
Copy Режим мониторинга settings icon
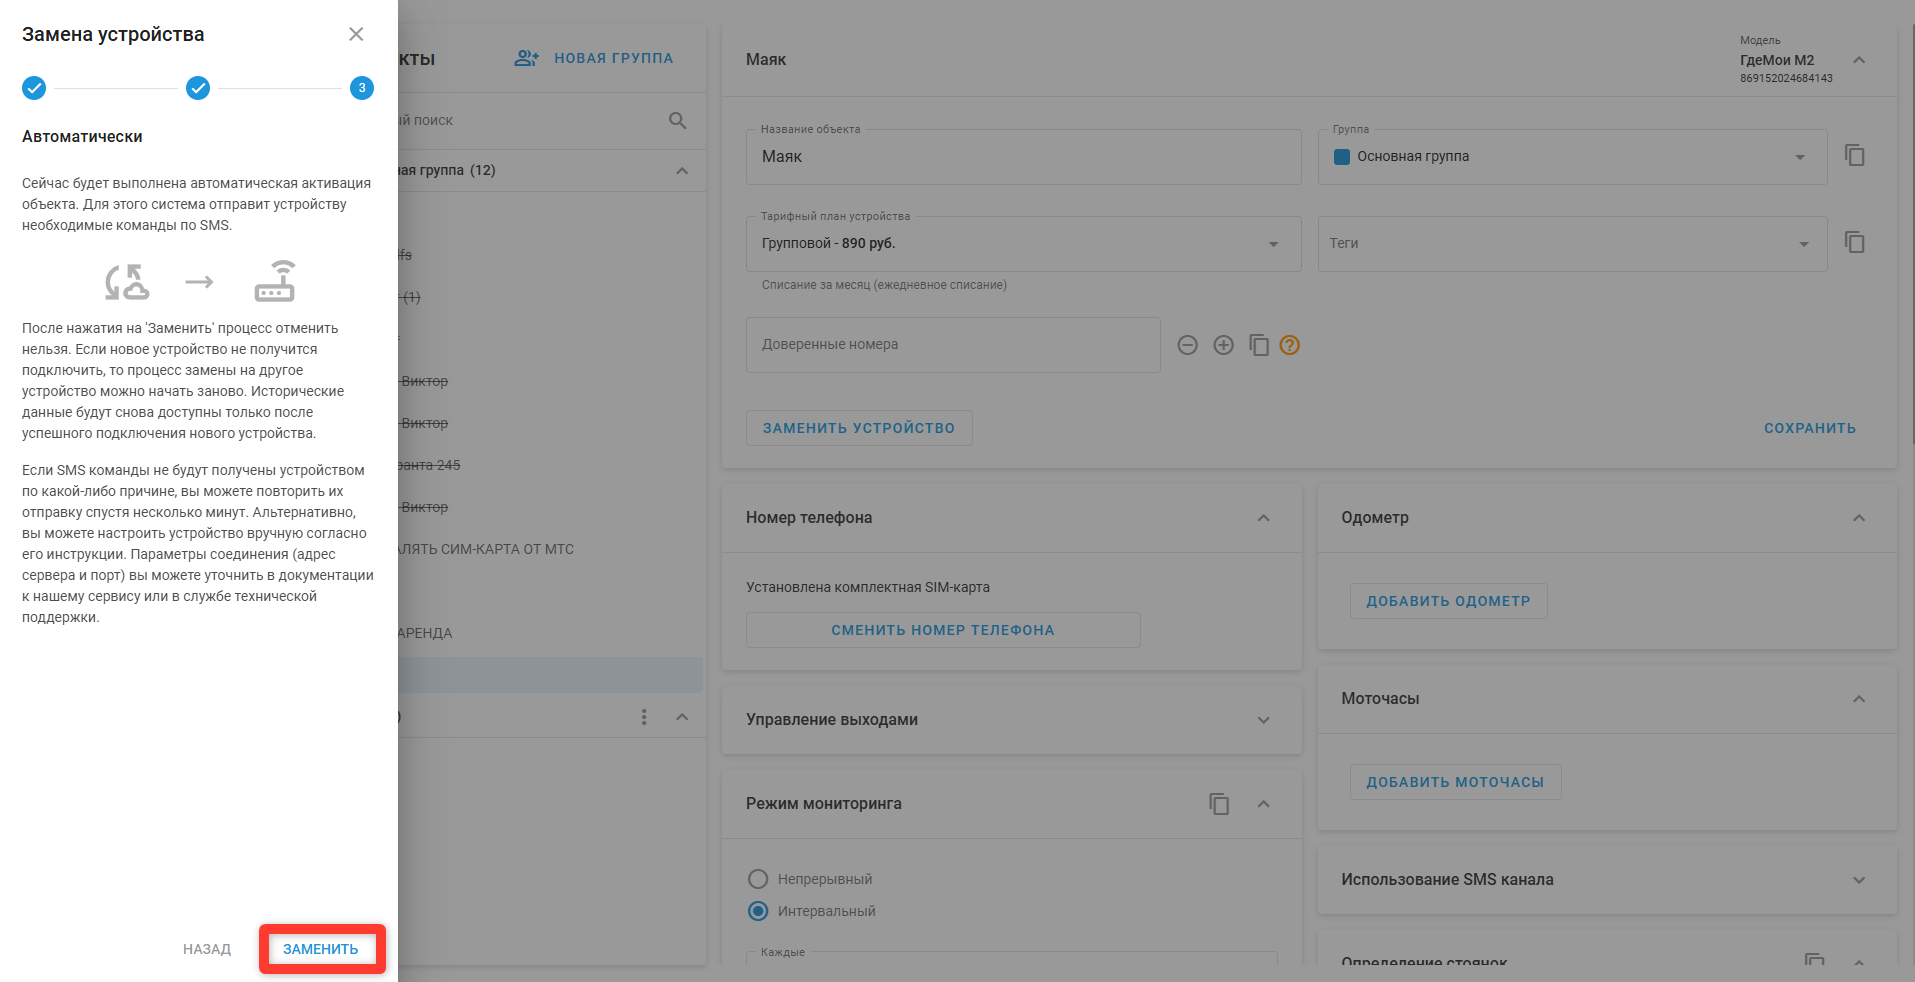[x=1219, y=804]
